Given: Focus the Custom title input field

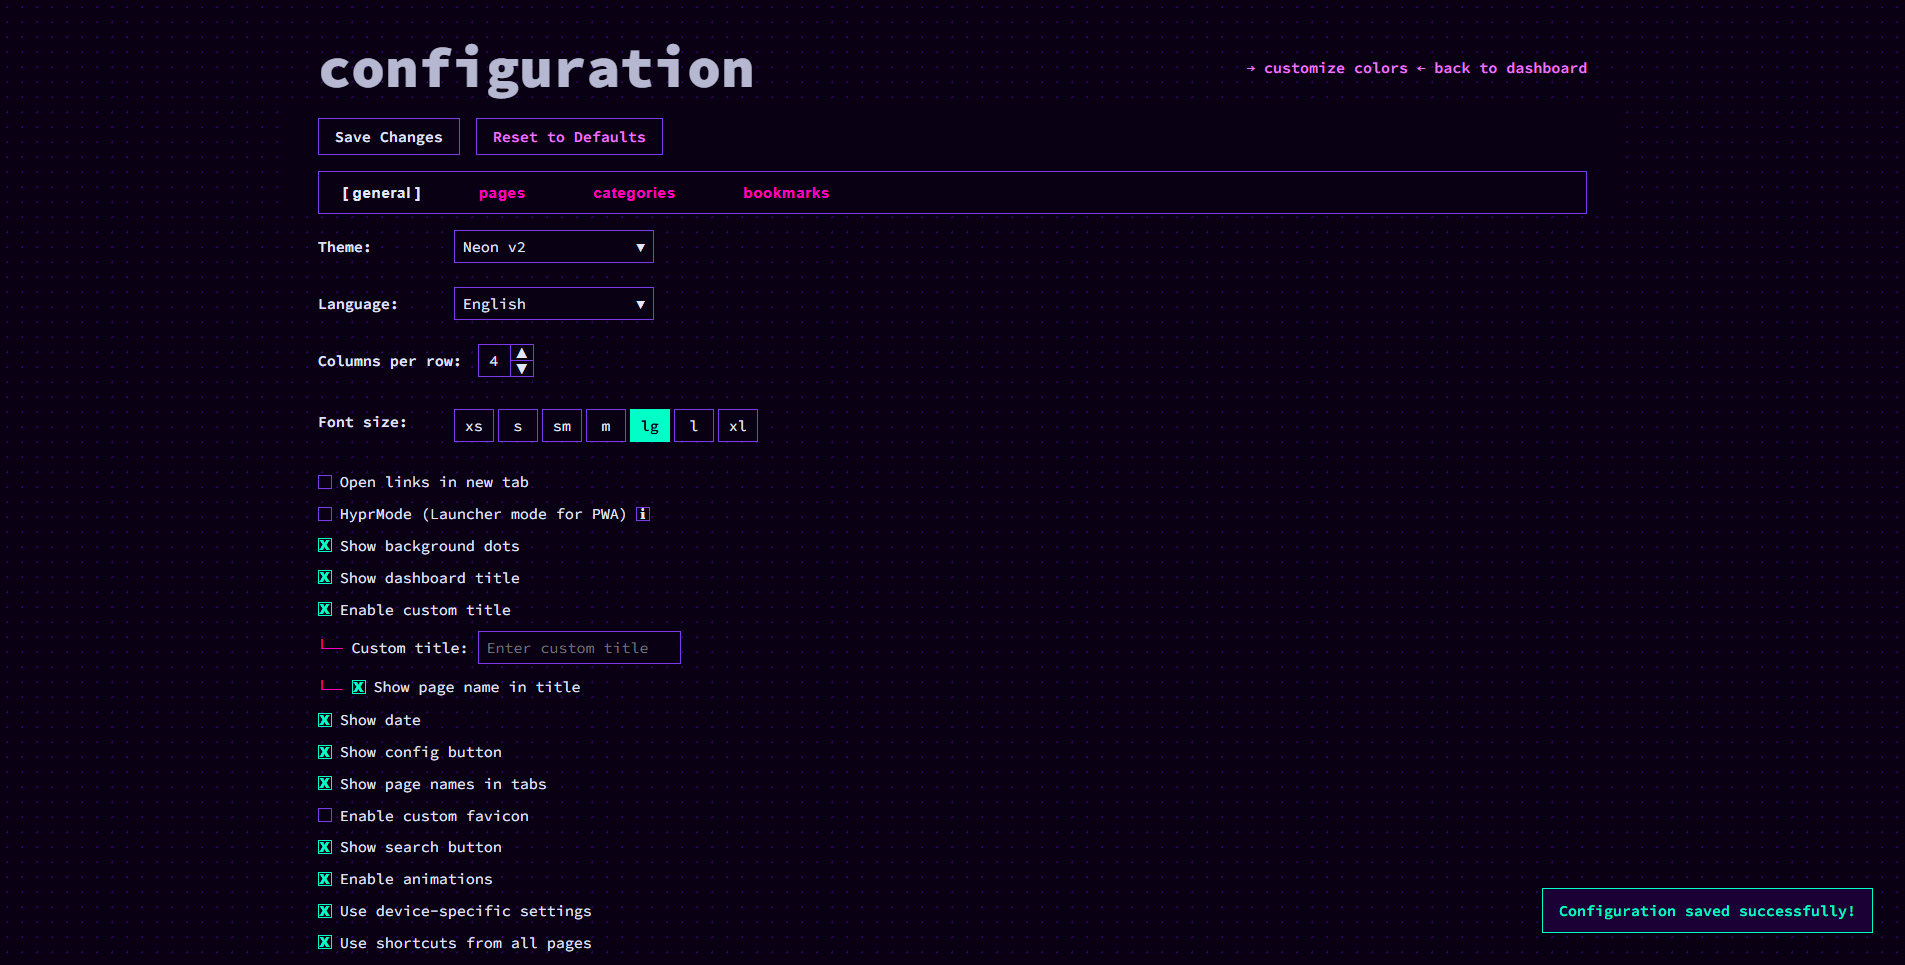Looking at the screenshot, I should pyautogui.click(x=579, y=648).
